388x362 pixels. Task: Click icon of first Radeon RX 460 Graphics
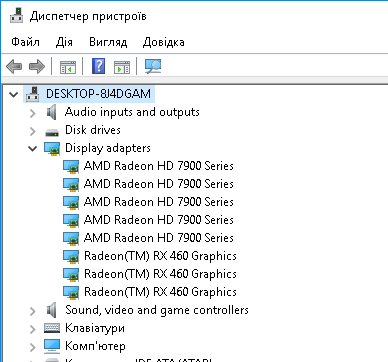pyautogui.click(x=71, y=257)
